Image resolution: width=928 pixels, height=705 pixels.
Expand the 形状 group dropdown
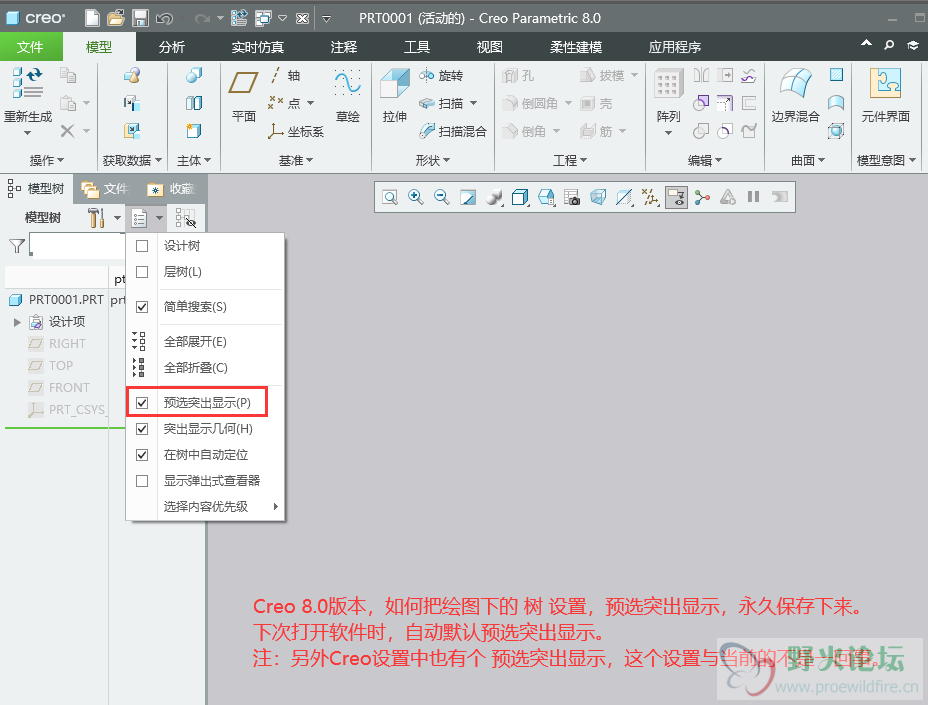click(x=433, y=160)
